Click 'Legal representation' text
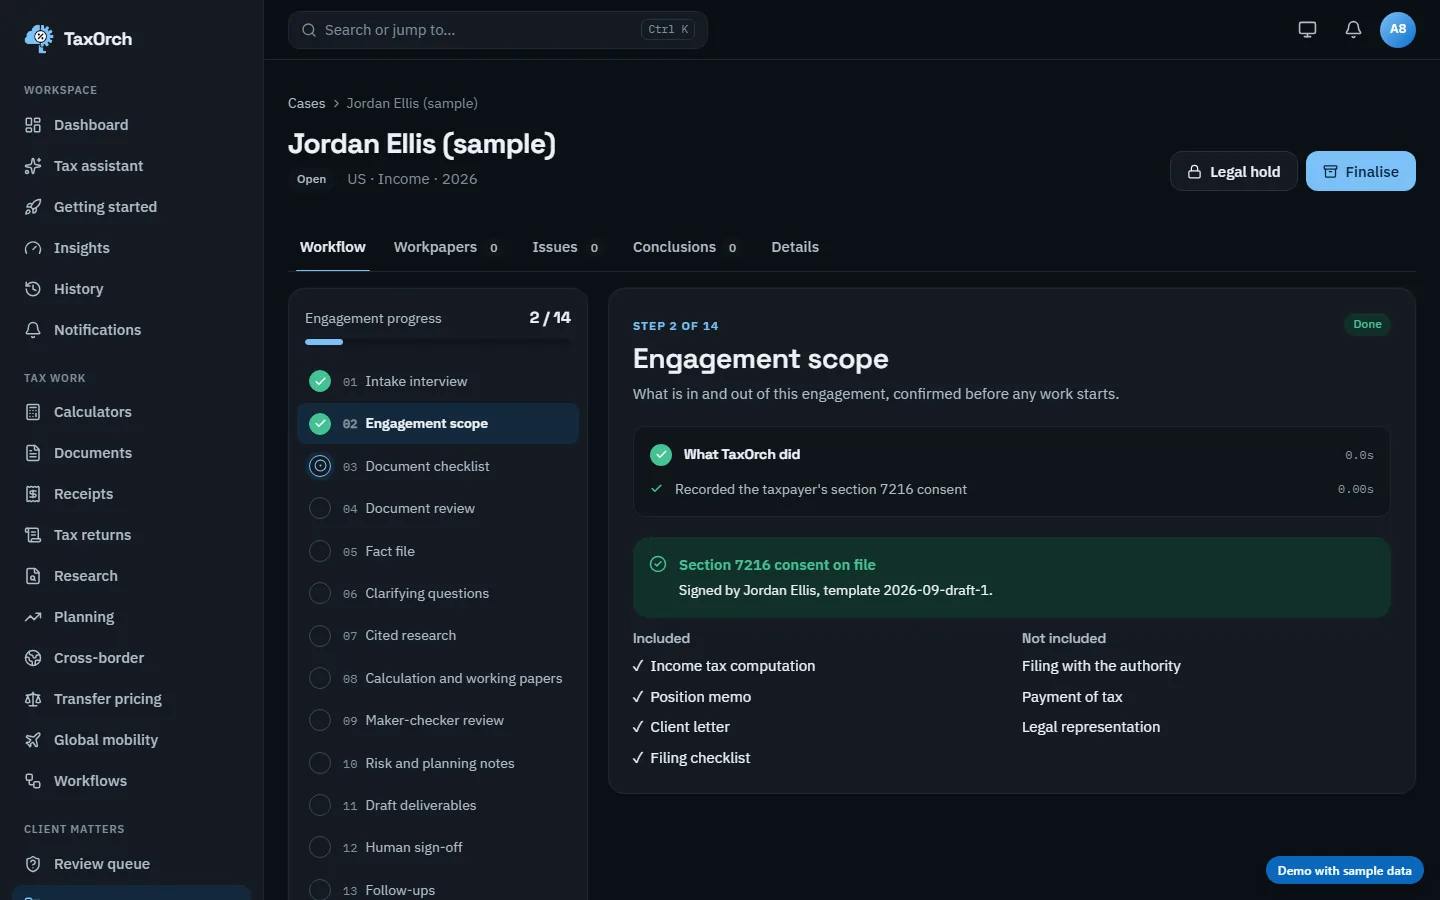The height and width of the screenshot is (900, 1440). pyautogui.click(x=1091, y=727)
